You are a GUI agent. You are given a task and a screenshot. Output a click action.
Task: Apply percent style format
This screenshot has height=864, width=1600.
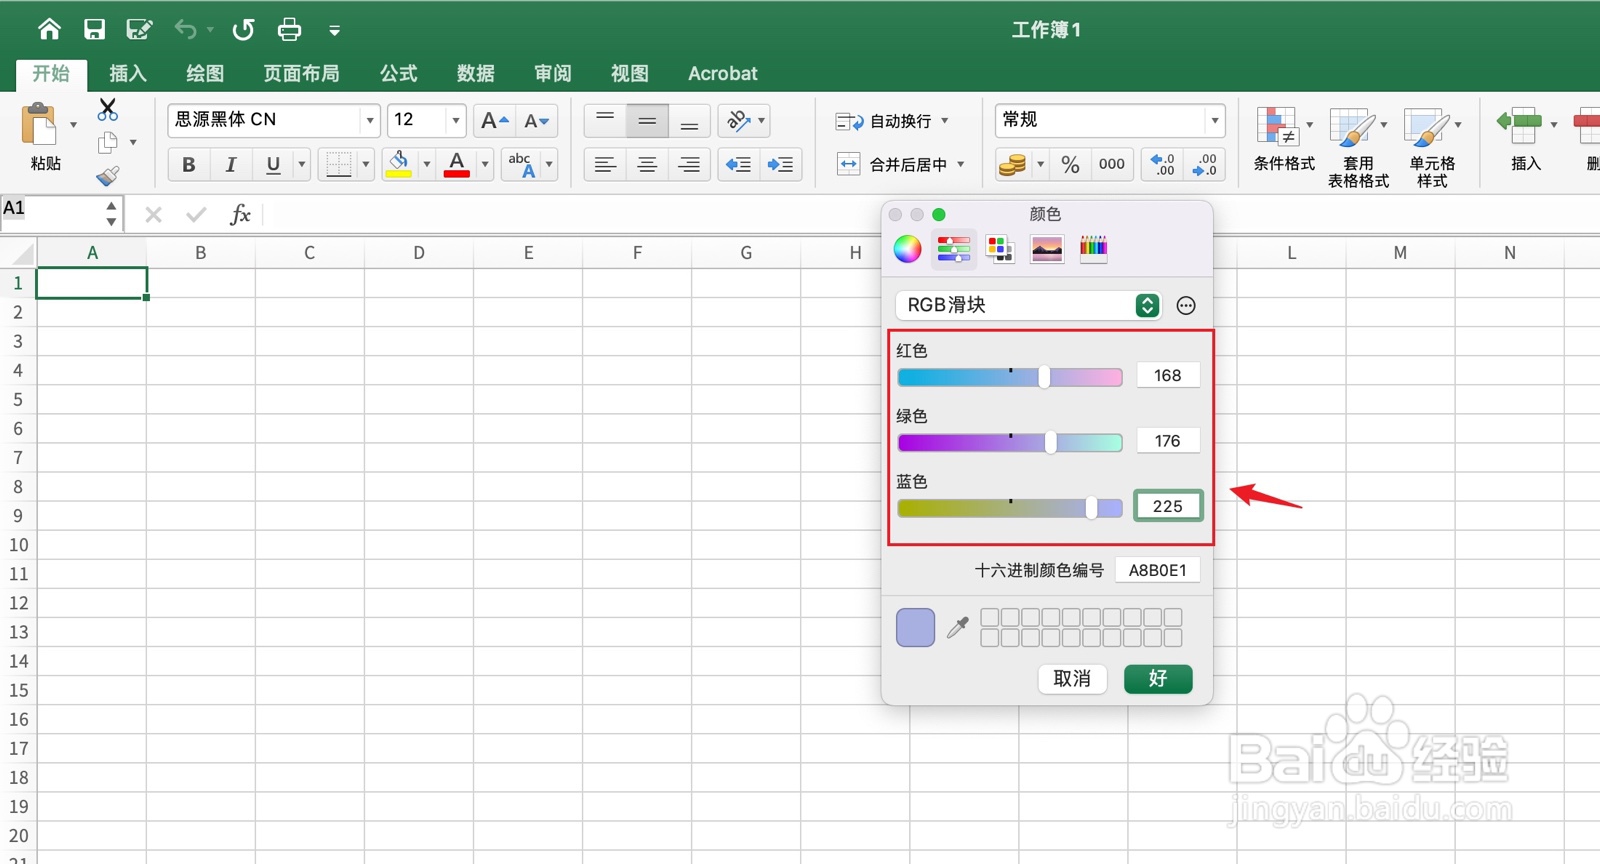[1070, 164]
